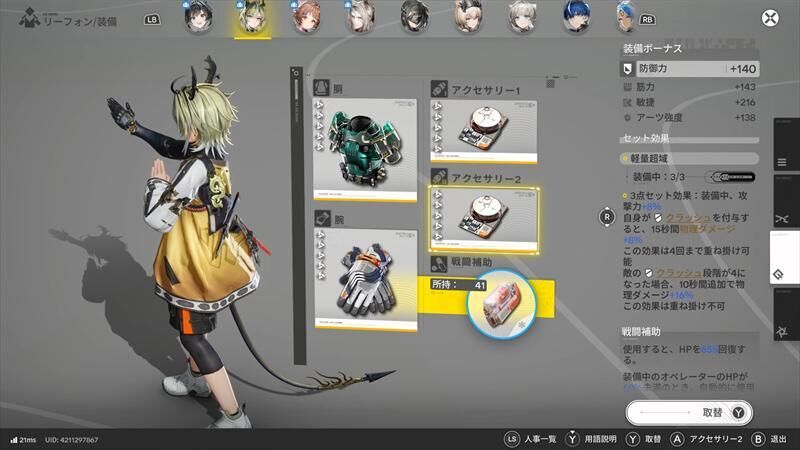The height and width of the screenshot is (450, 800).
Task: Open the アクセサリー1 accessory slot
Action: (484, 132)
